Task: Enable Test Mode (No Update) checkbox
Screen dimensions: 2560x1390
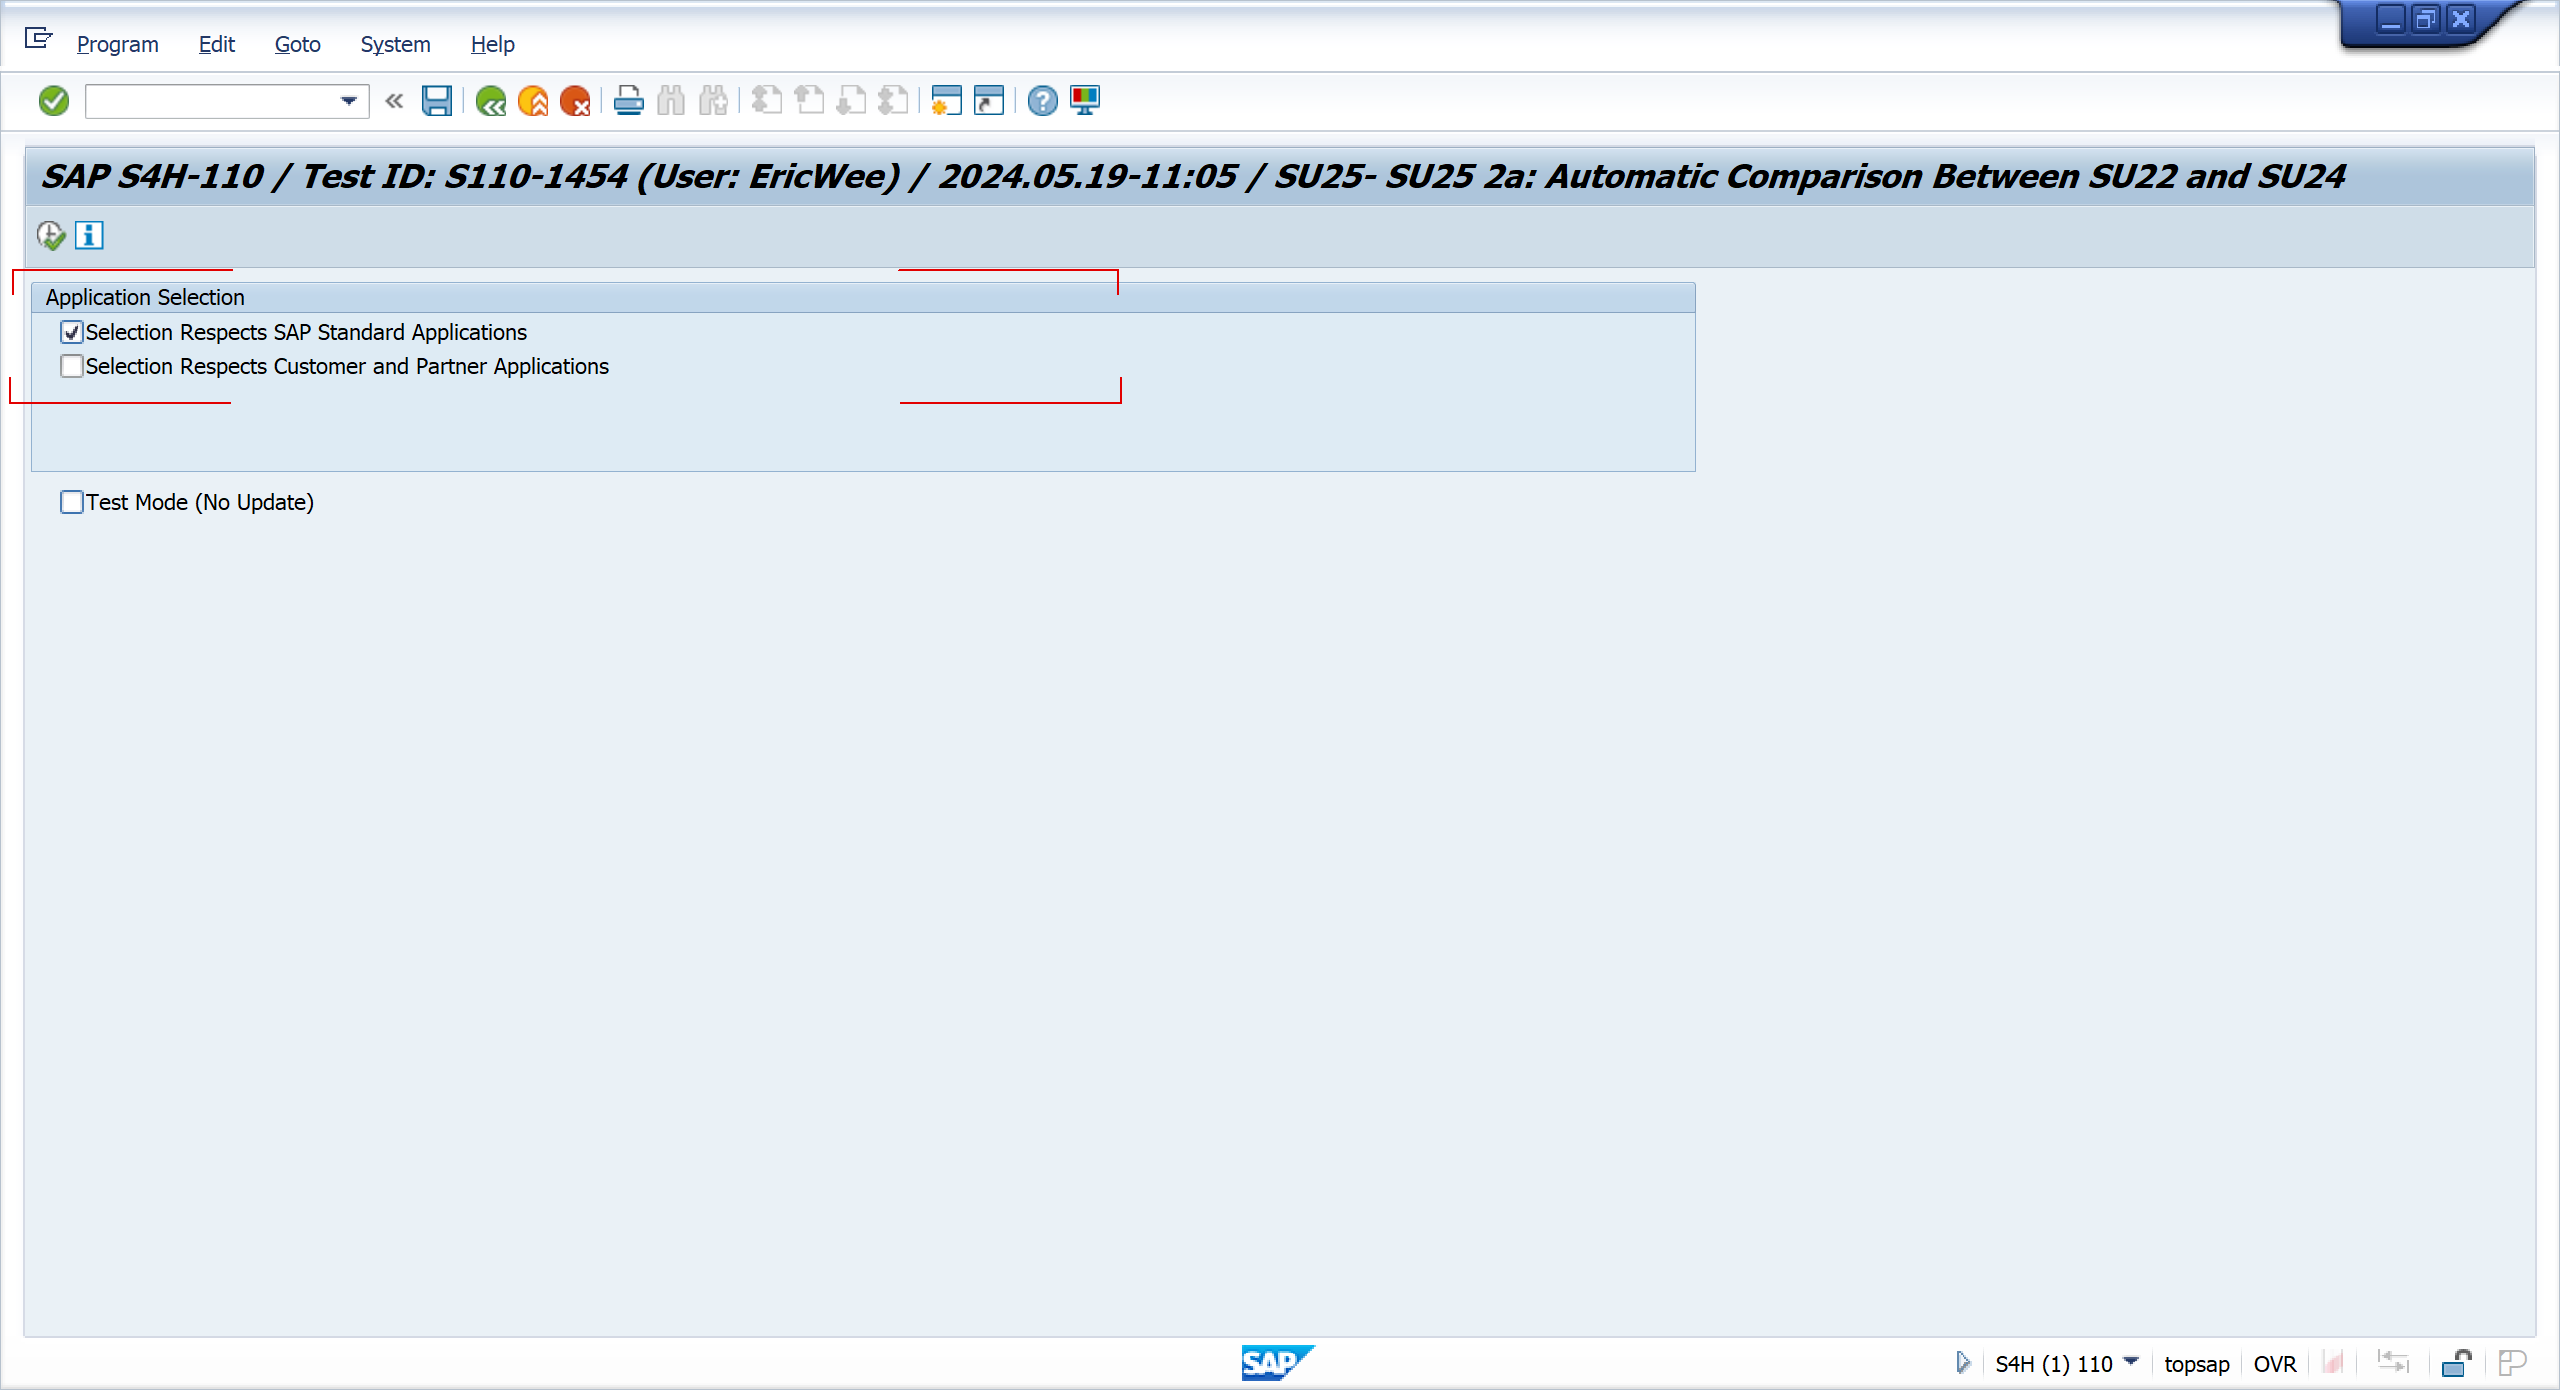Action: point(71,502)
